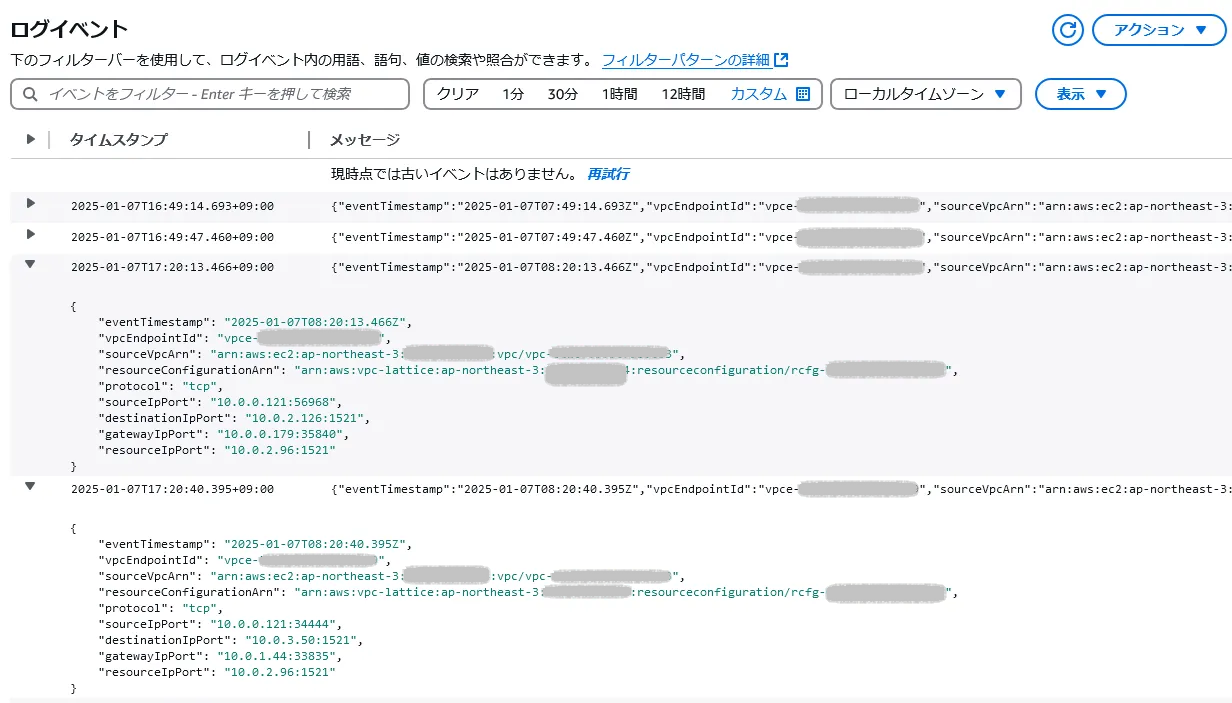Expand the 16:49:47.460 log event row
The height and width of the screenshot is (703, 1232).
tap(30, 235)
